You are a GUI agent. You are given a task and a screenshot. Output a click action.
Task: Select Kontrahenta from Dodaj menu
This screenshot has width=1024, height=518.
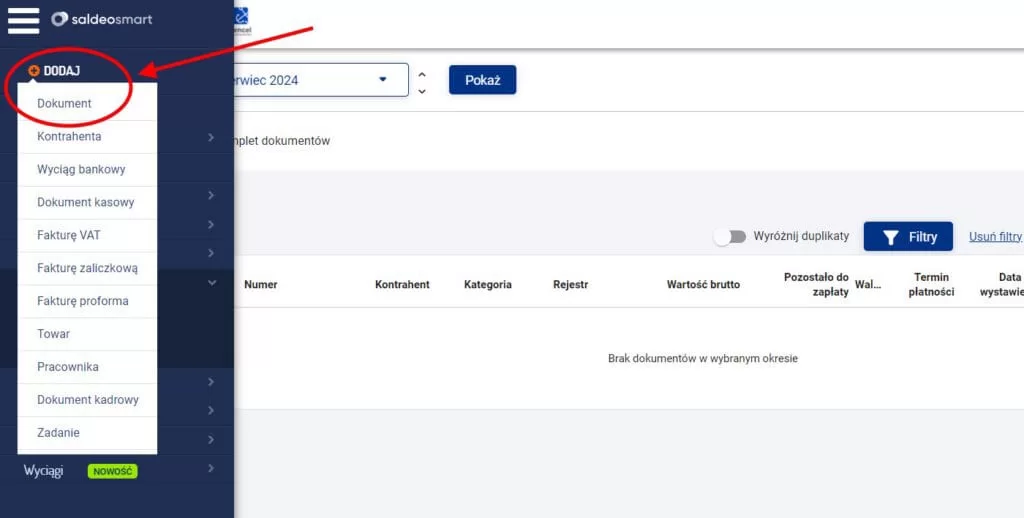point(69,136)
